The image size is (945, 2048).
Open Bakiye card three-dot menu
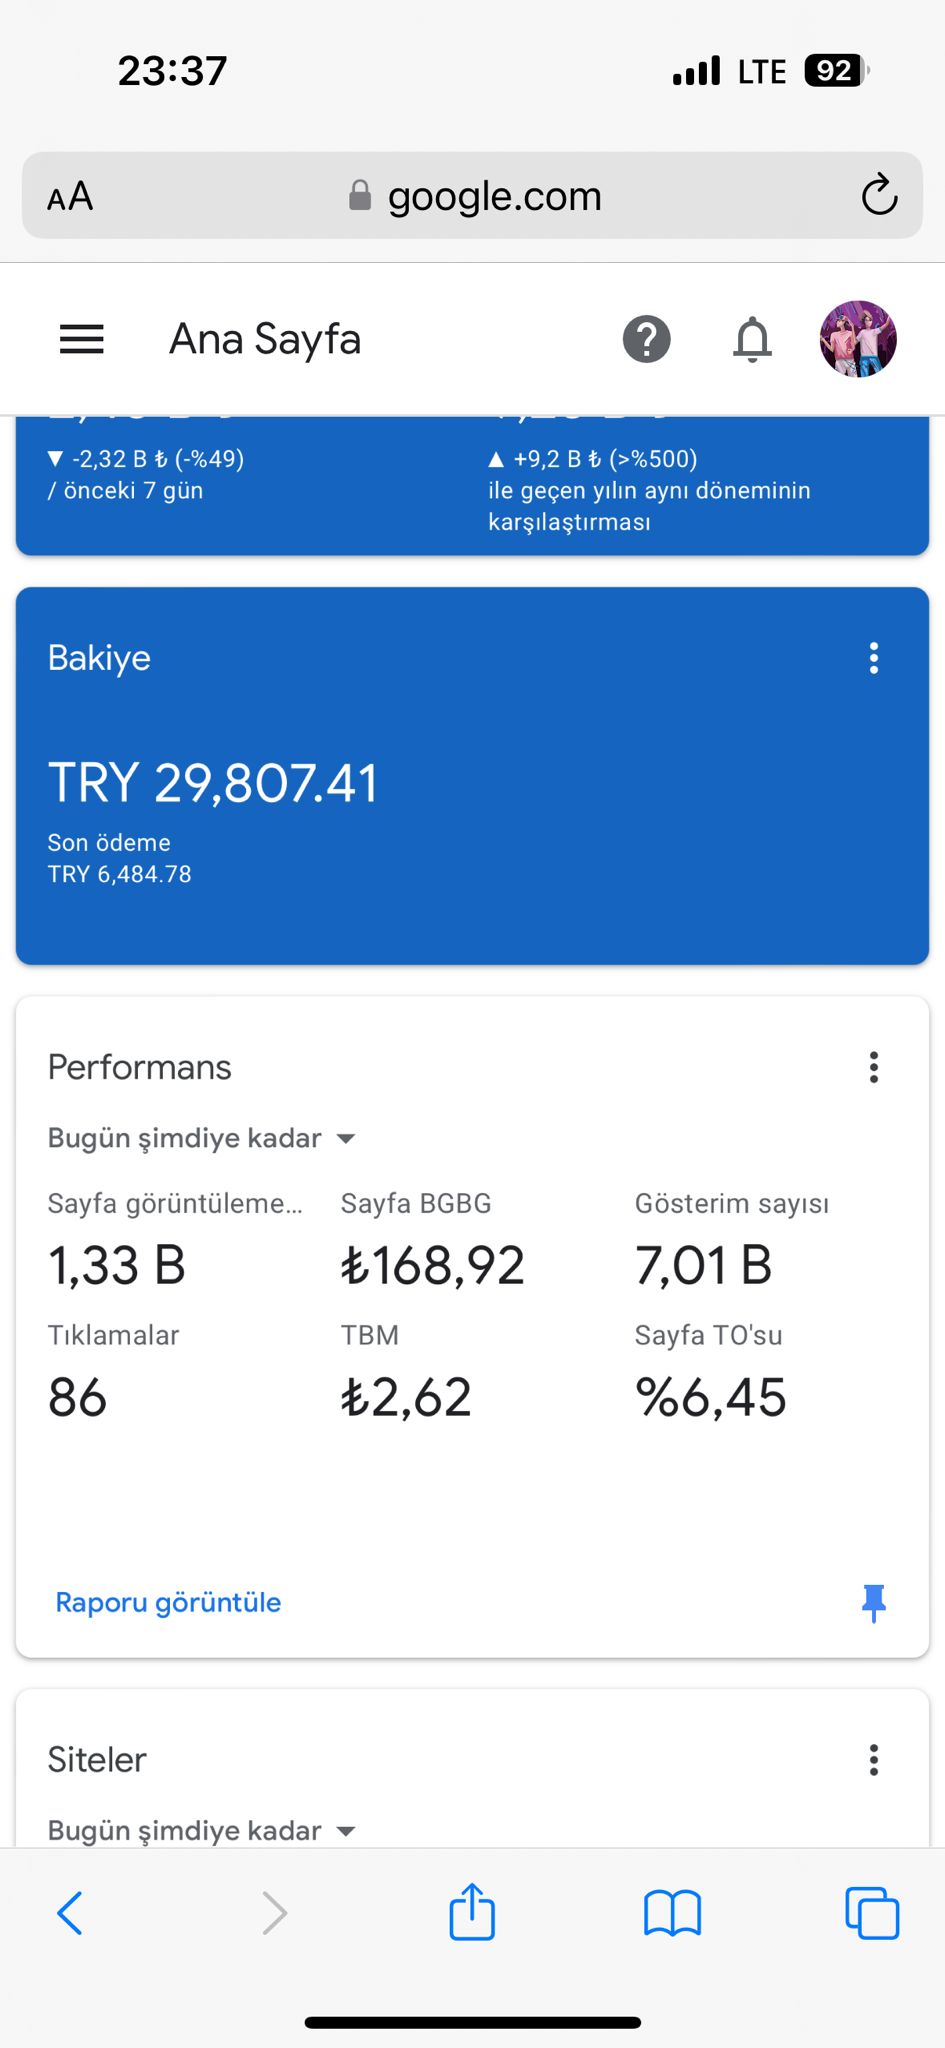(874, 658)
